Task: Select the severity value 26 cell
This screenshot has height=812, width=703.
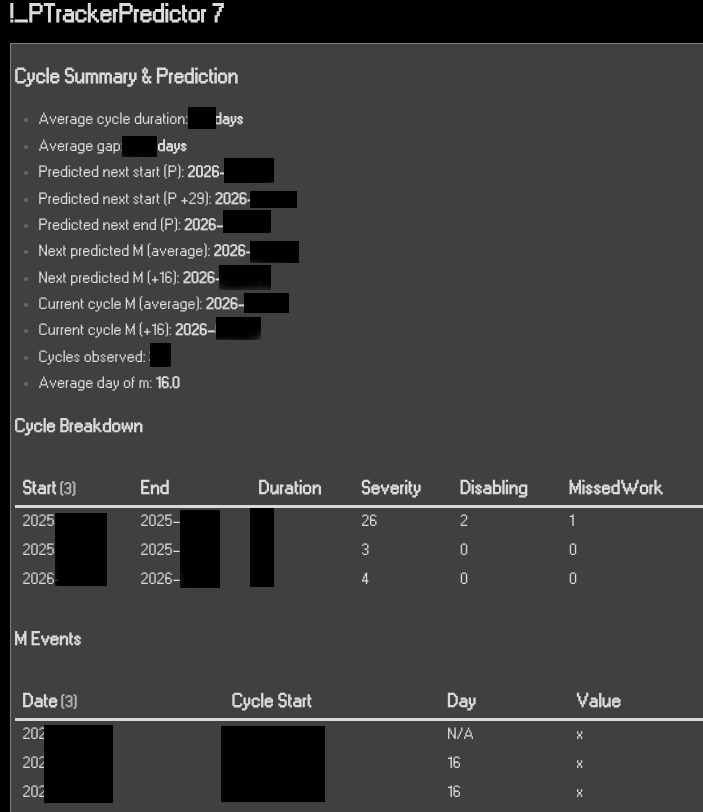Action: (x=369, y=521)
